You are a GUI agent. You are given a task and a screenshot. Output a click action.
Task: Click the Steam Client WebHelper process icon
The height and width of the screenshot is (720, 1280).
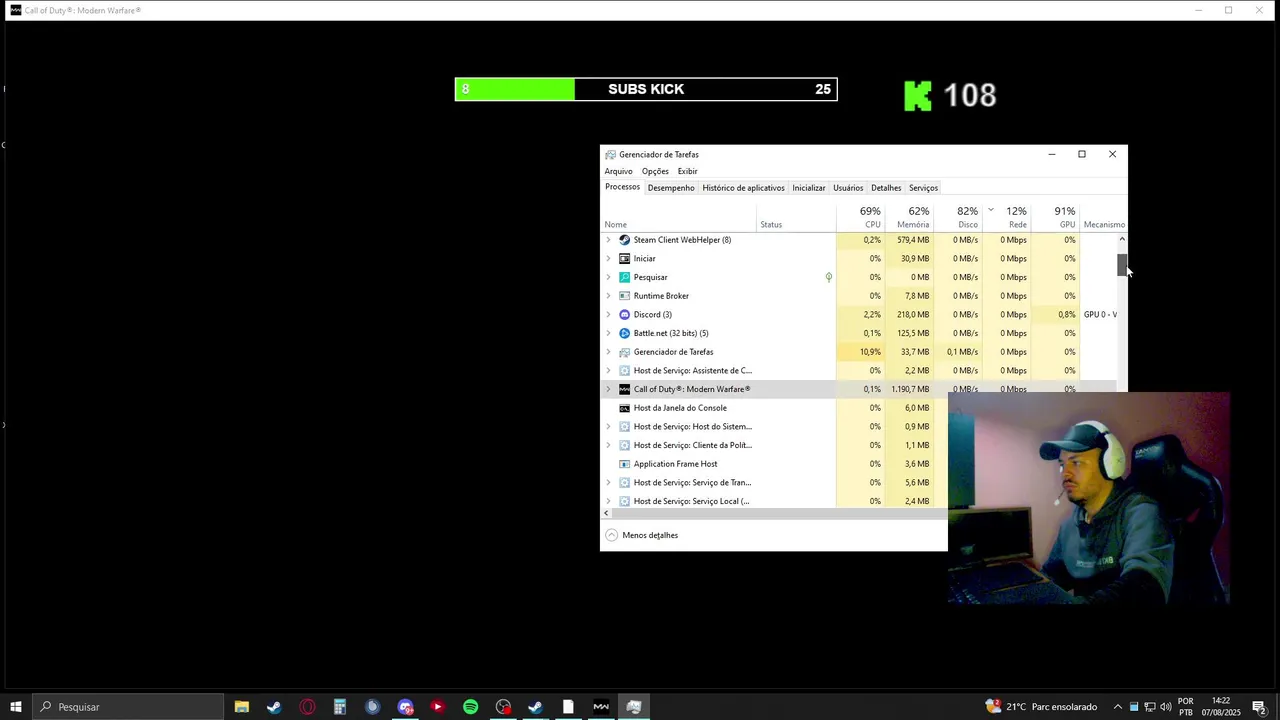click(625, 240)
